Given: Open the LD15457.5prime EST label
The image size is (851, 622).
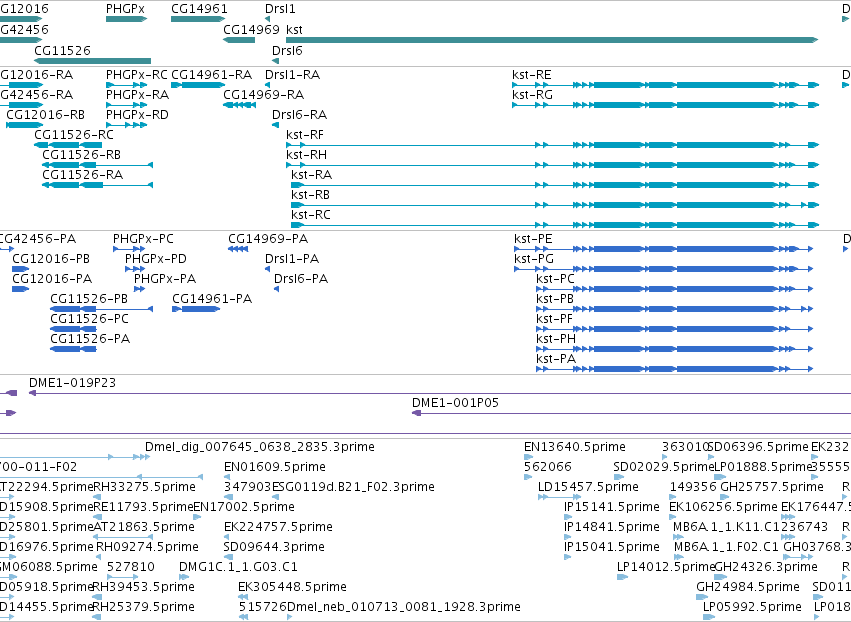Looking at the screenshot, I should pyautogui.click(x=588, y=487).
